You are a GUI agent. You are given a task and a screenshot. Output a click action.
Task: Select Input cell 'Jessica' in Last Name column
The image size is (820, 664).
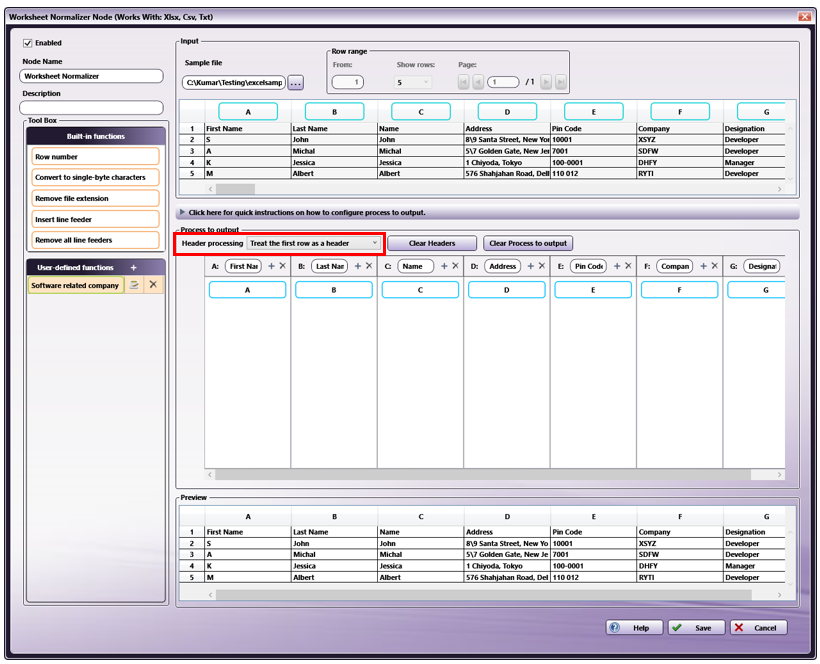(334, 163)
